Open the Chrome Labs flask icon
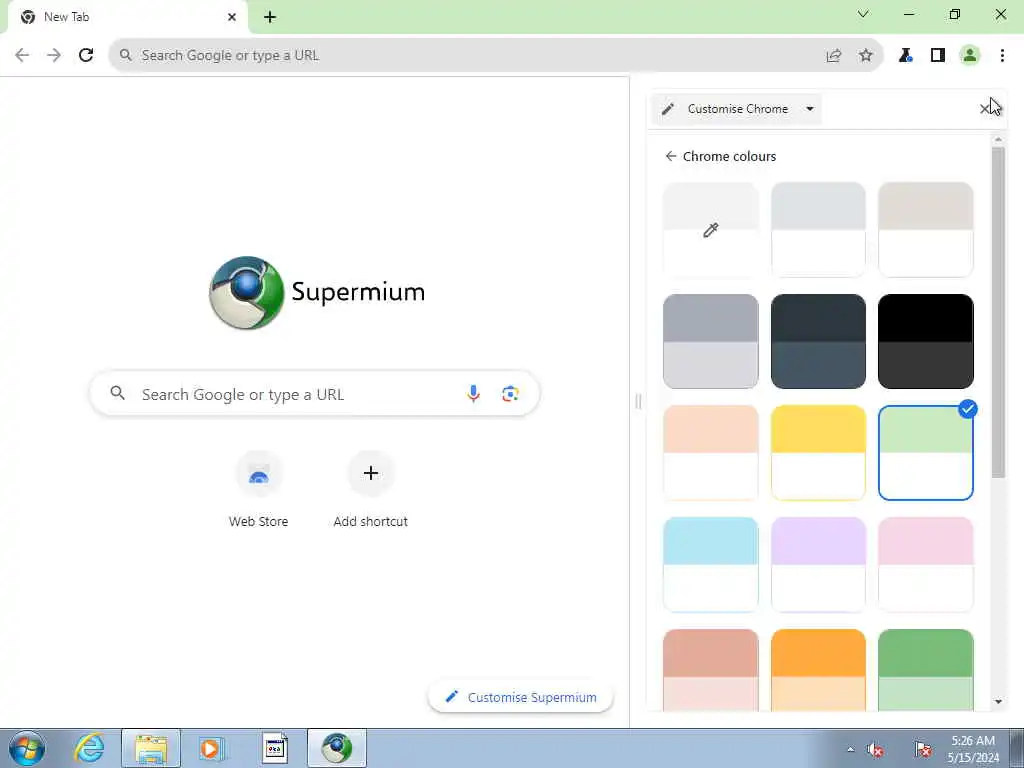The width and height of the screenshot is (1024, 768). [905, 56]
